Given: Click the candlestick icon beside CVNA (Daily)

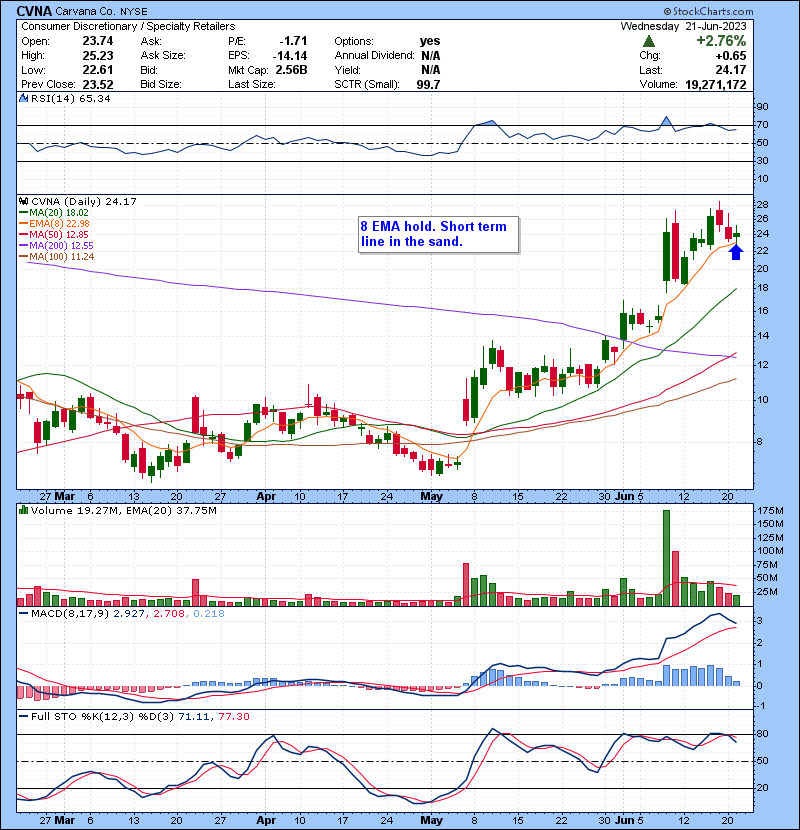Looking at the screenshot, I should 23,201.
